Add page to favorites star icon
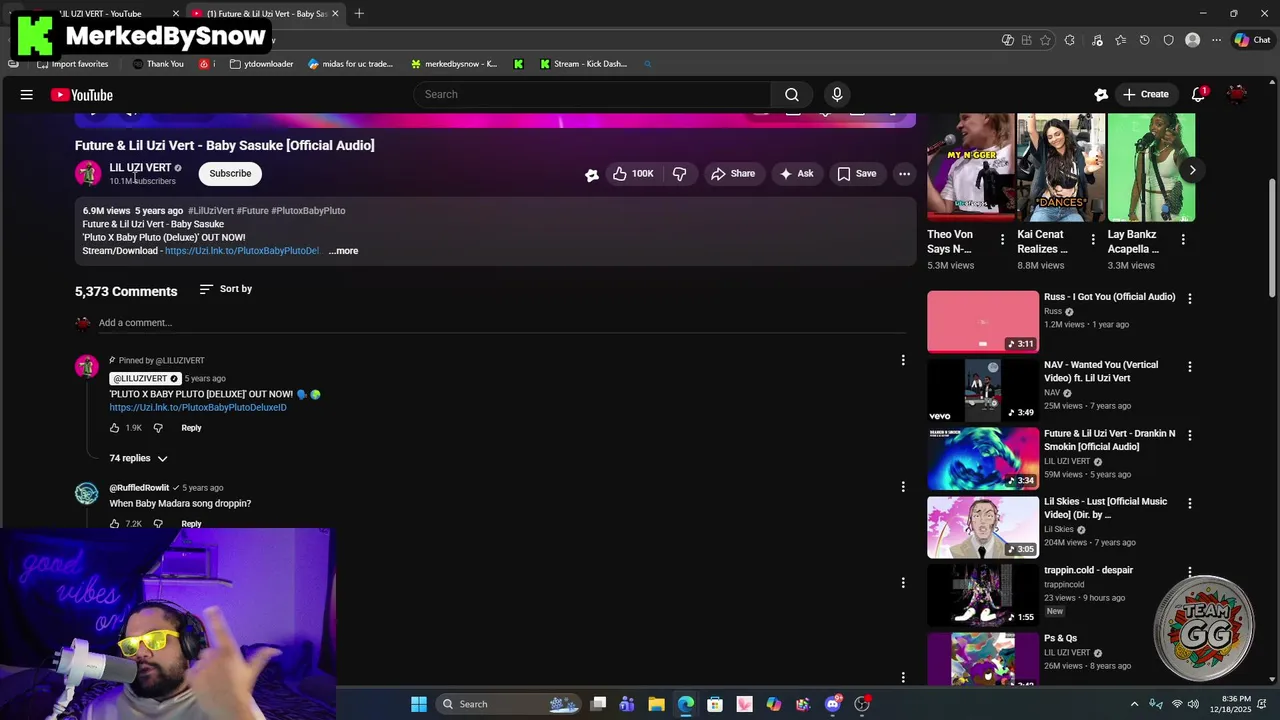This screenshot has height=720, width=1280. [x=1045, y=40]
